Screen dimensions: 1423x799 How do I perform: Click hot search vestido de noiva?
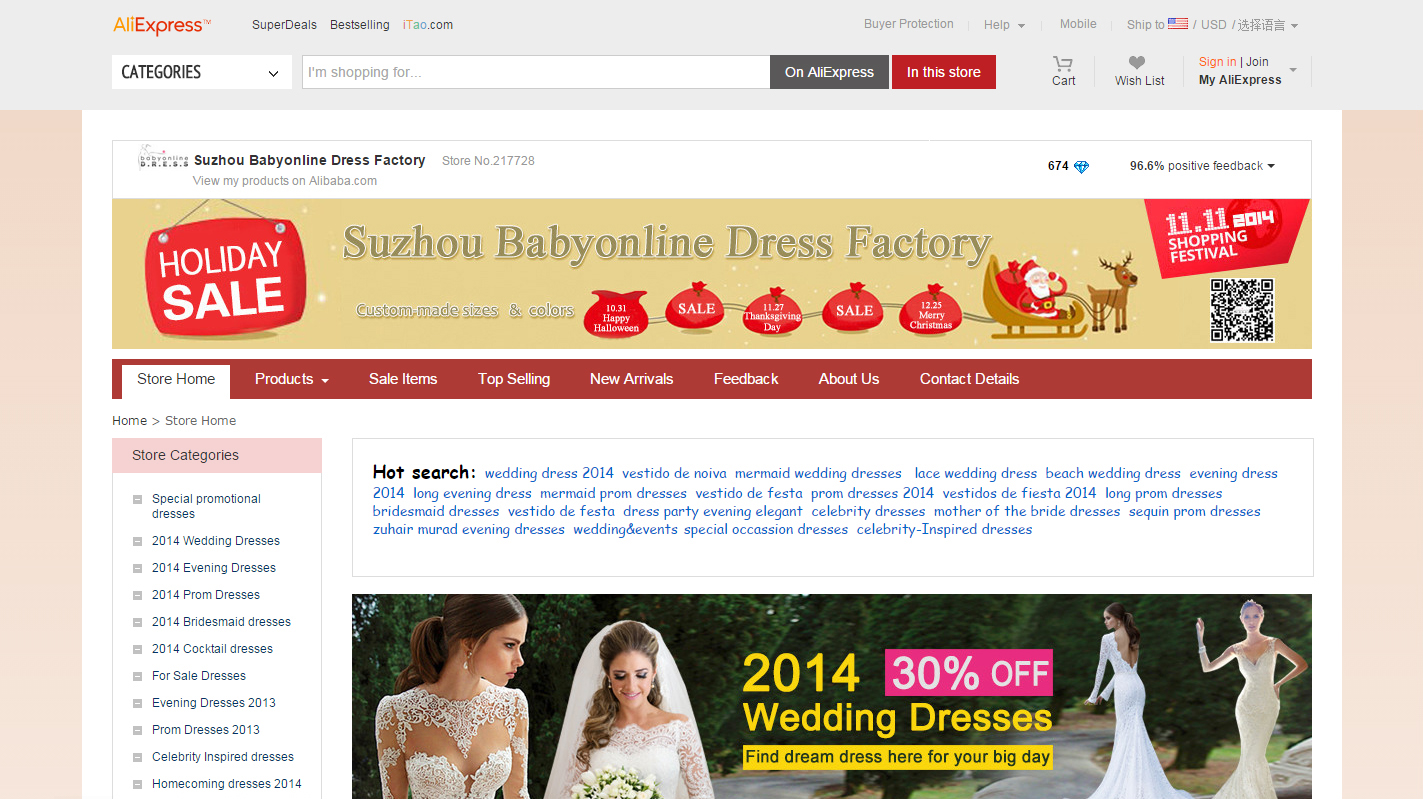coord(674,474)
